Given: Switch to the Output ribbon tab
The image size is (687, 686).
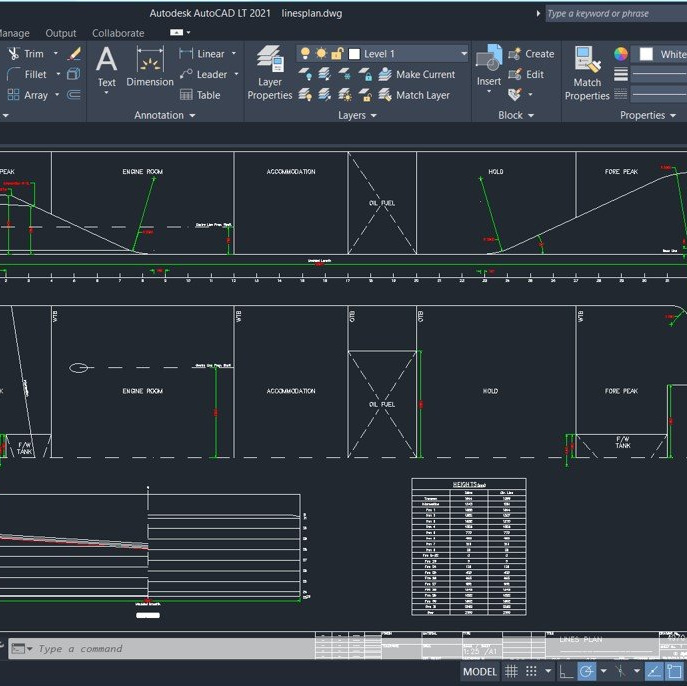Looking at the screenshot, I should (61, 33).
